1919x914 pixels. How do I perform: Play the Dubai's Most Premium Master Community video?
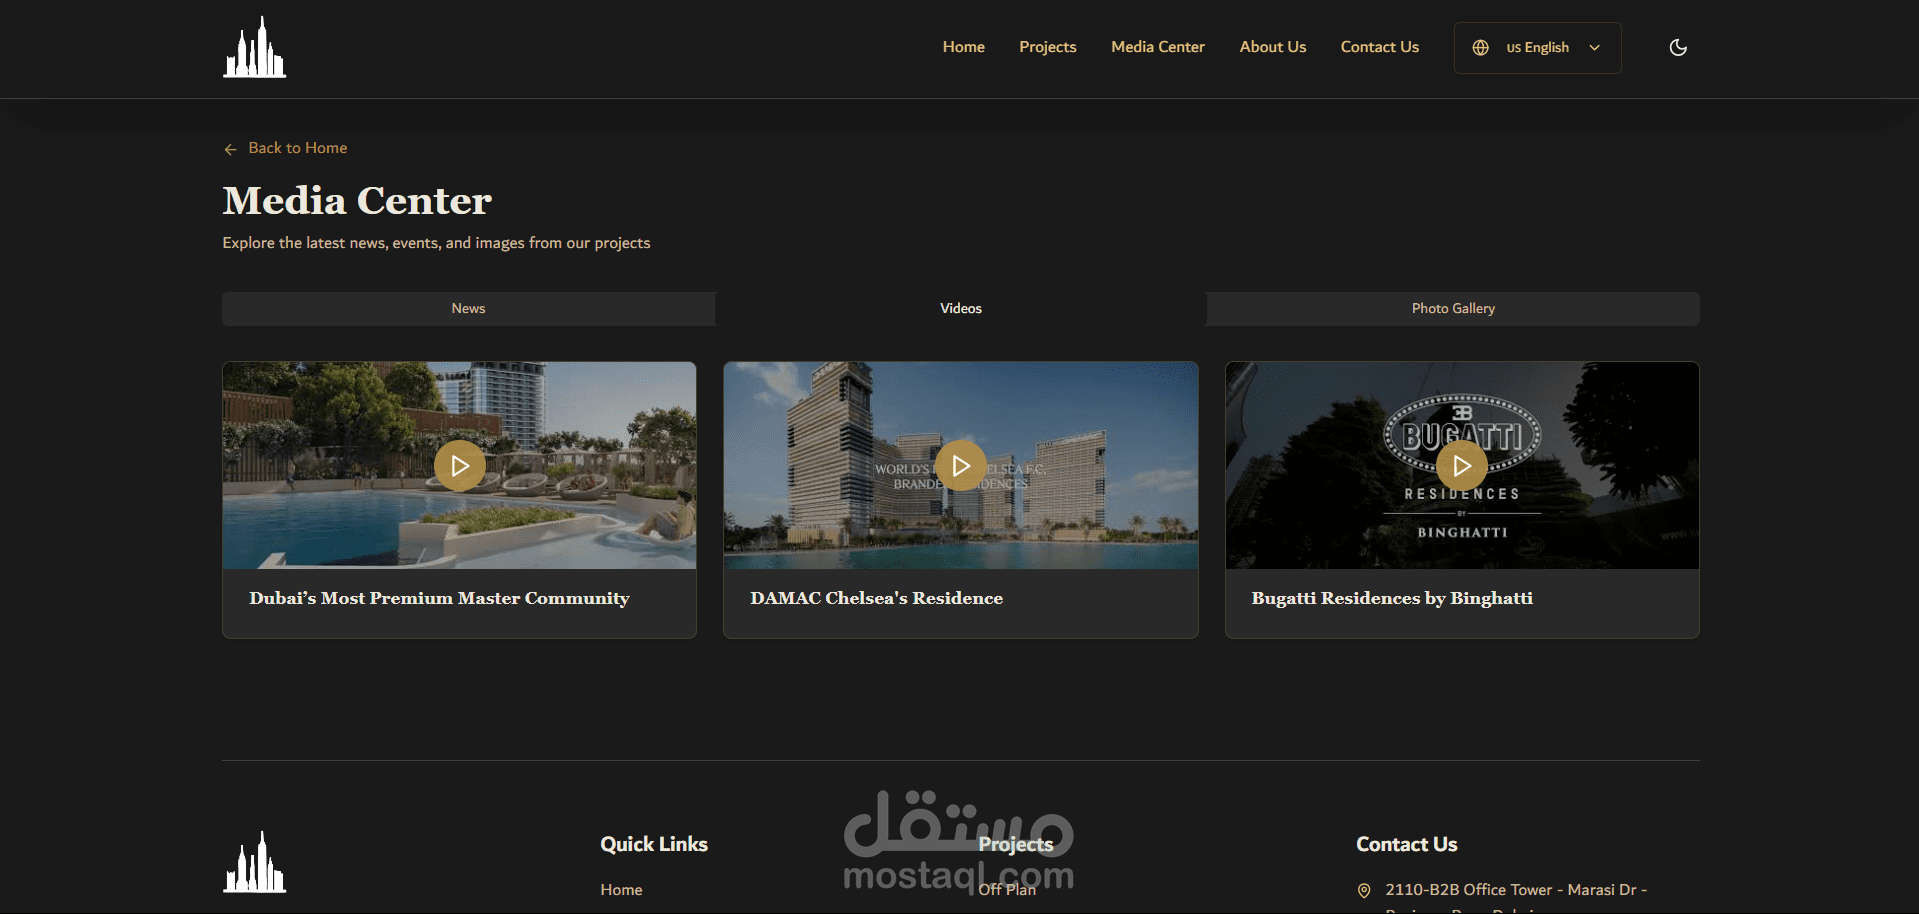coord(459,466)
